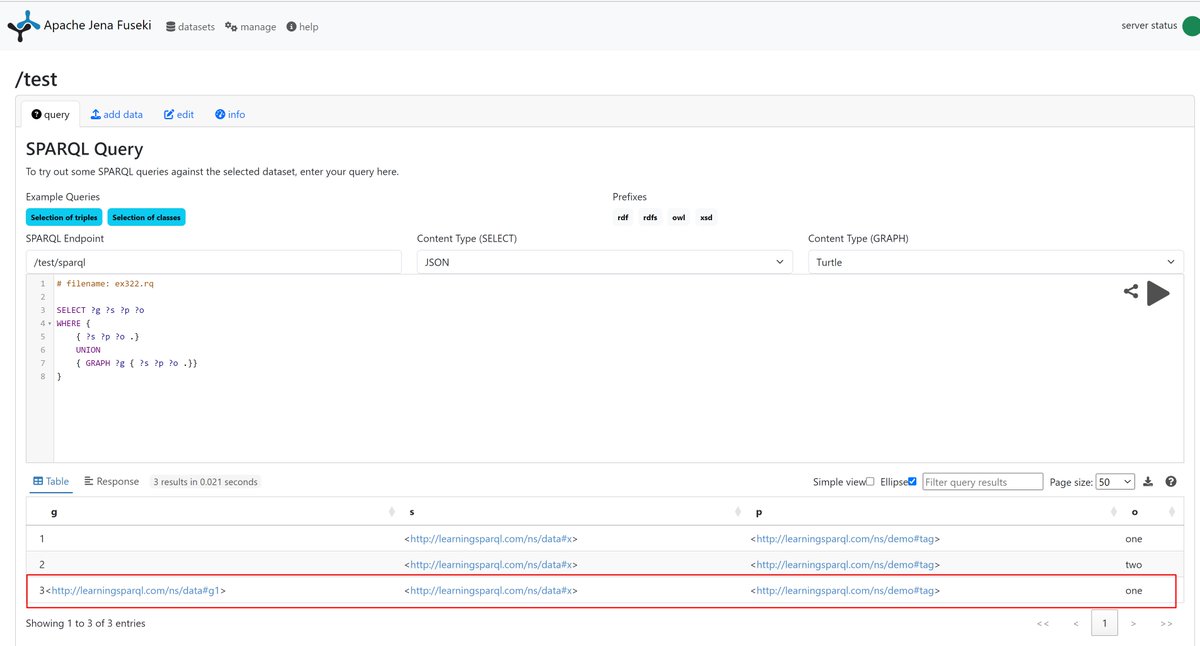The image size is (1200, 646).
Task: Open the data#g1 graph link in row 3
Action: [x=136, y=590]
